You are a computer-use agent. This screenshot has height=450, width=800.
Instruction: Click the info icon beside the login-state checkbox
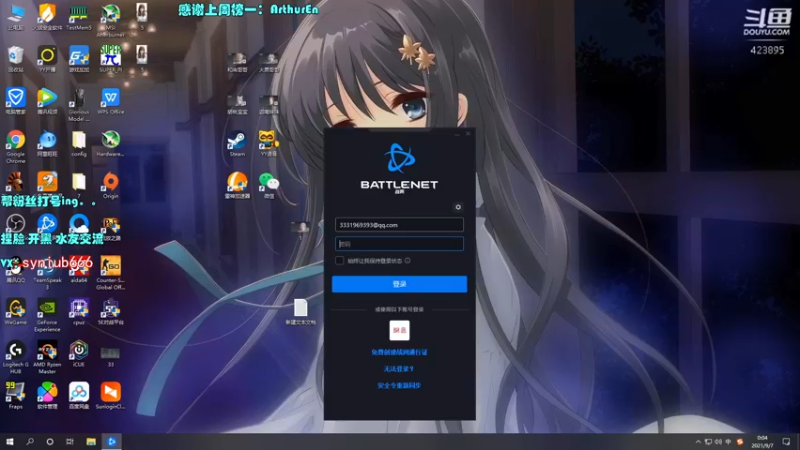point(407,261)
